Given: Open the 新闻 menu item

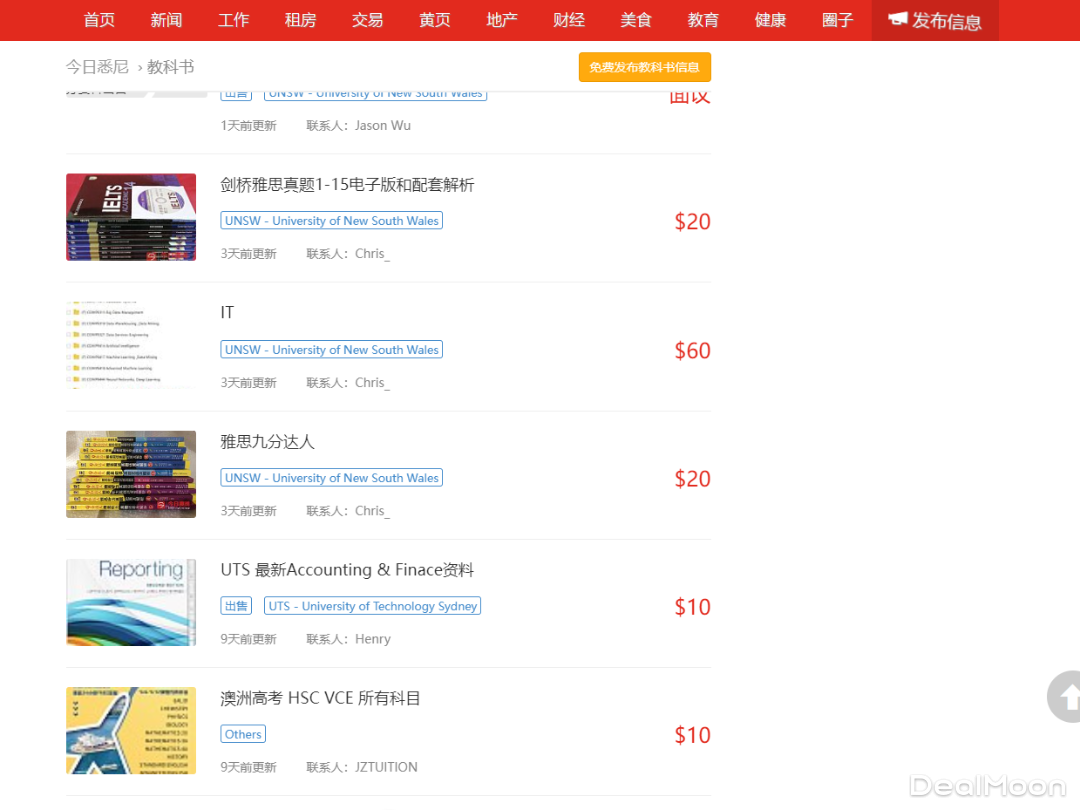Looking at the screenshot, I should pos(166,20).
